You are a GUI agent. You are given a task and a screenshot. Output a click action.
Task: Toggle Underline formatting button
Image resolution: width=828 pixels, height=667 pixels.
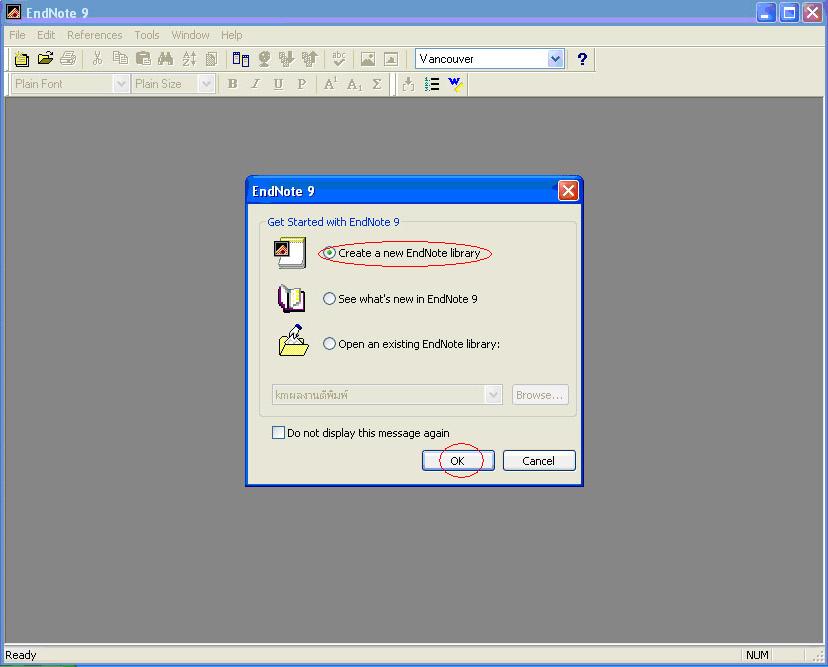tap(278, 84)
